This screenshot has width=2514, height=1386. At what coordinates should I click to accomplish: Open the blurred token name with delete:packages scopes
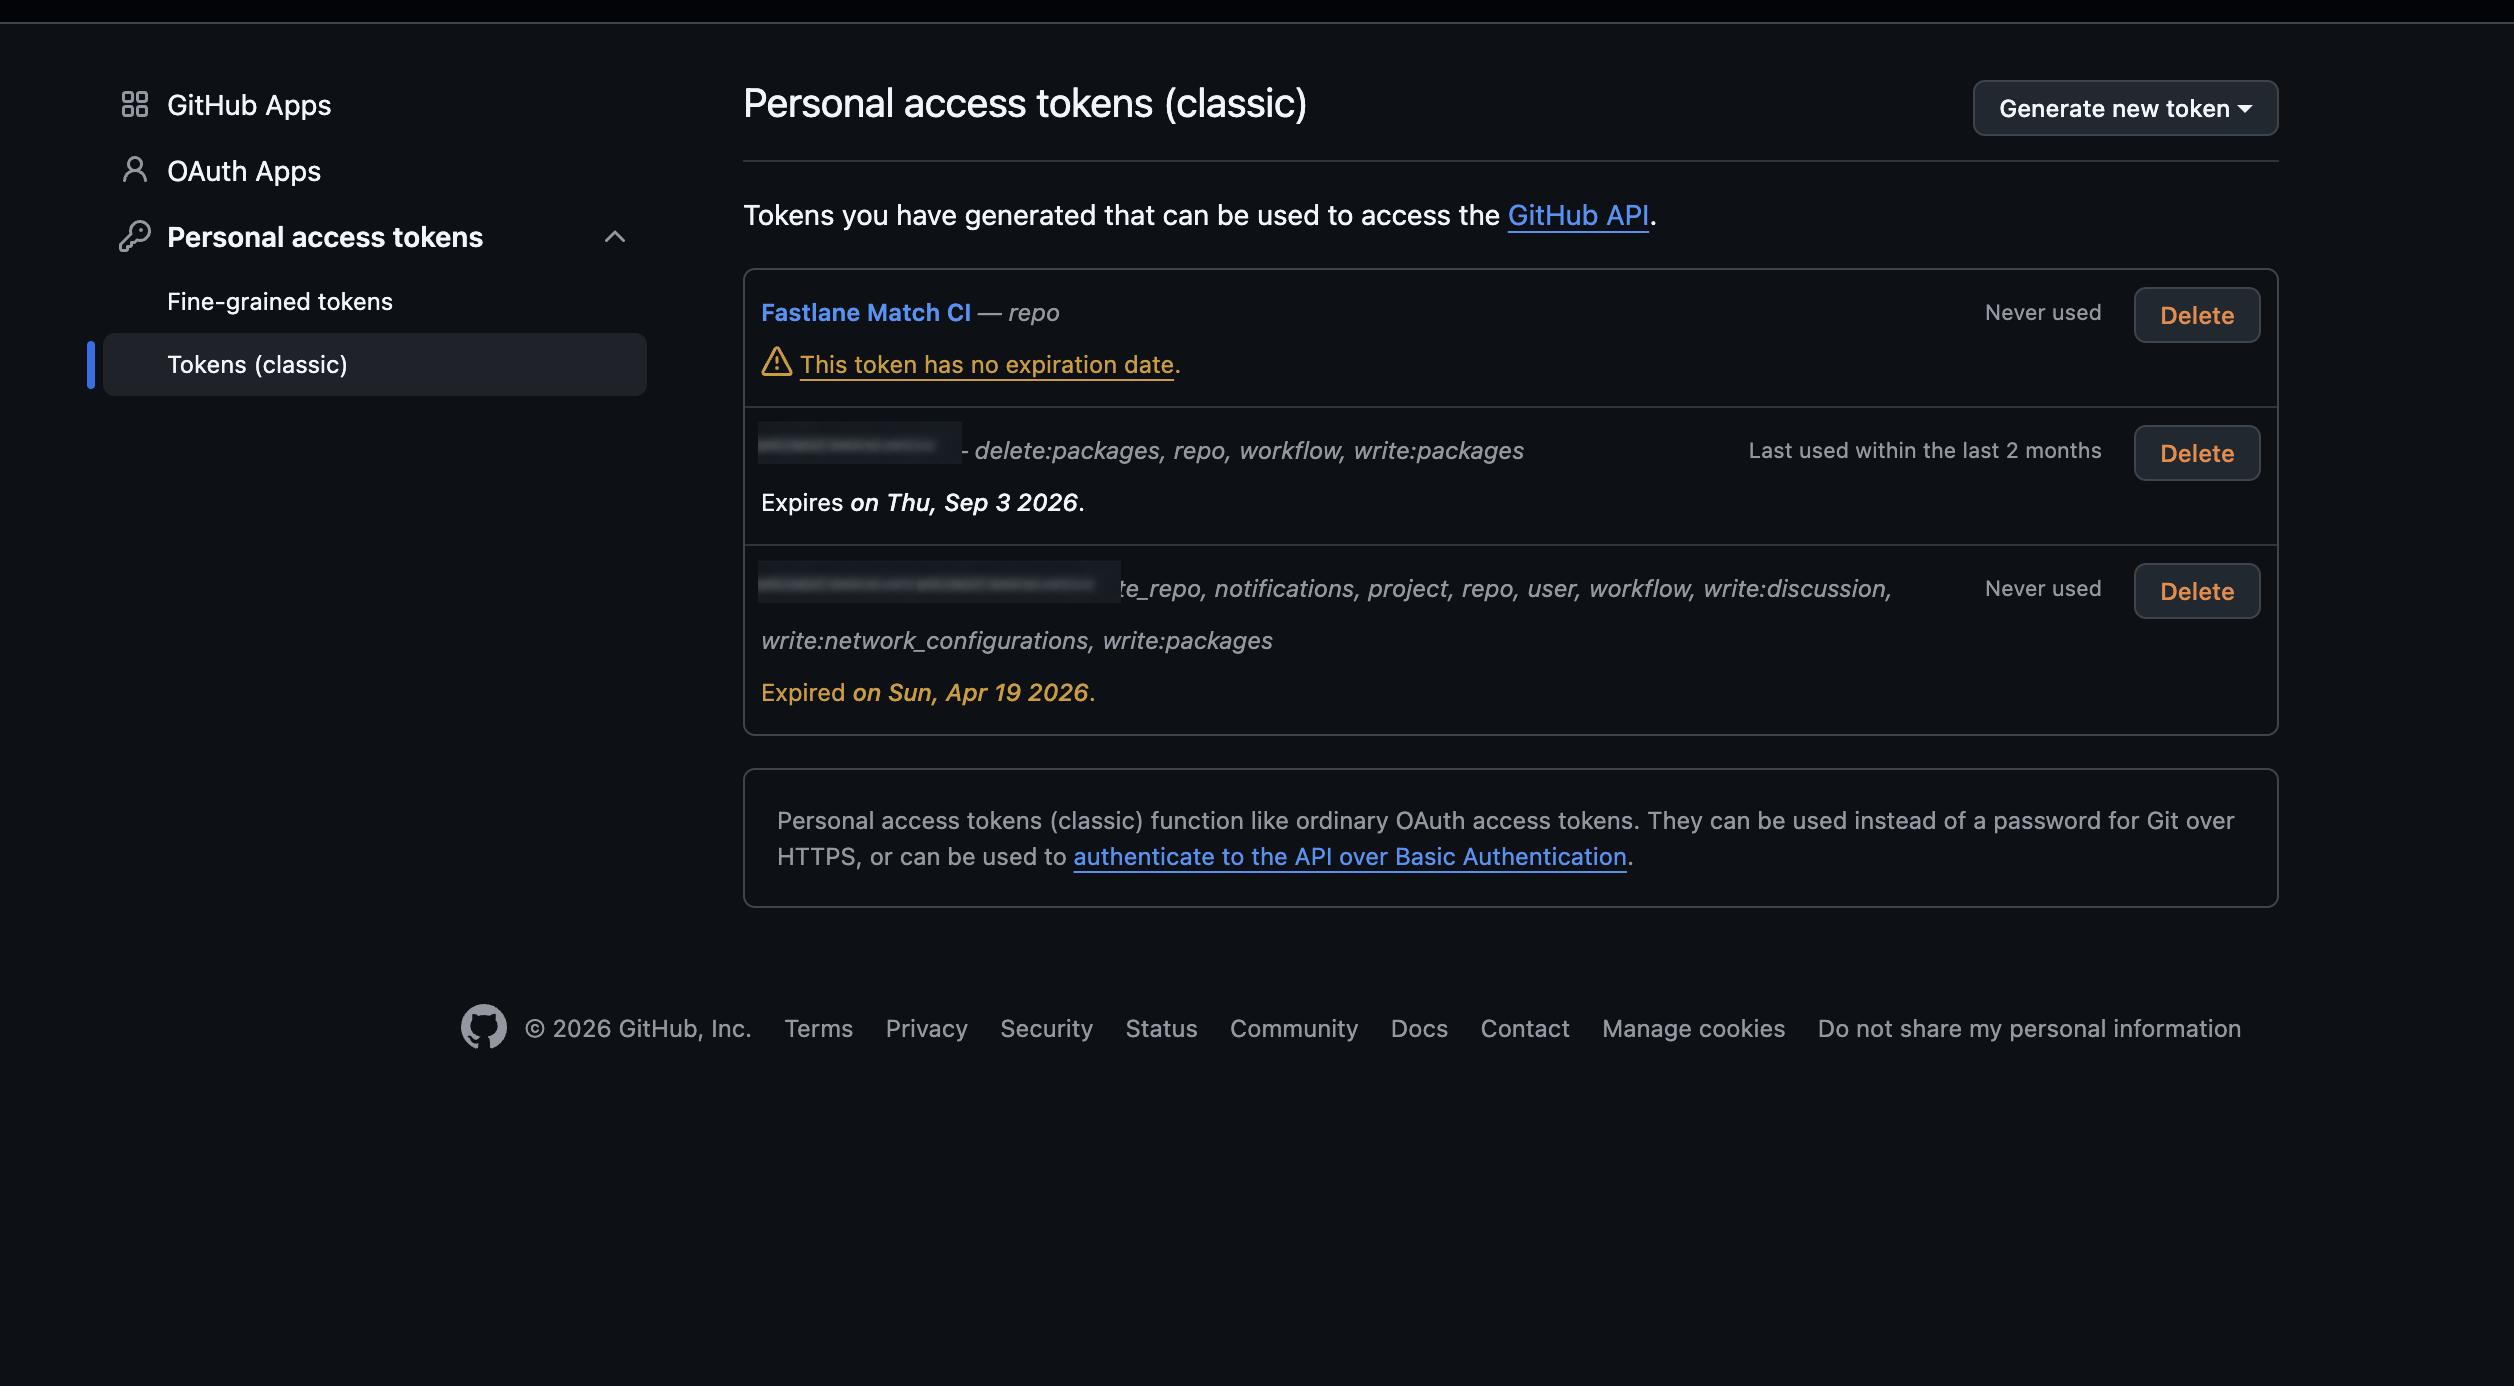pyautogui.click(x=859, y=443)
